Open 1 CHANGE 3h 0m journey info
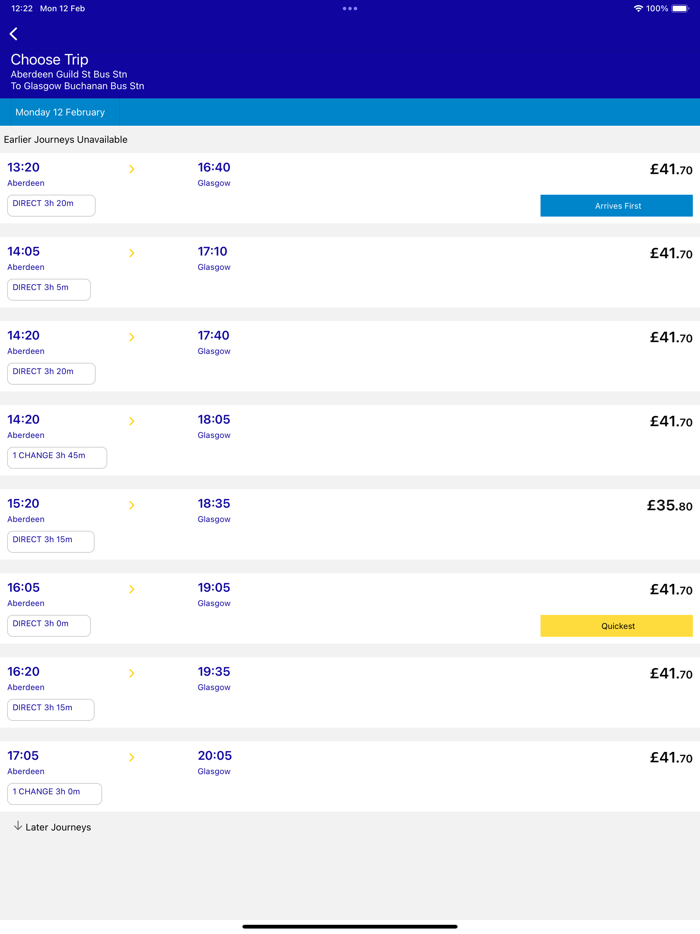The width and height of the screenshot is (700, 934). (x=55, y=792)
